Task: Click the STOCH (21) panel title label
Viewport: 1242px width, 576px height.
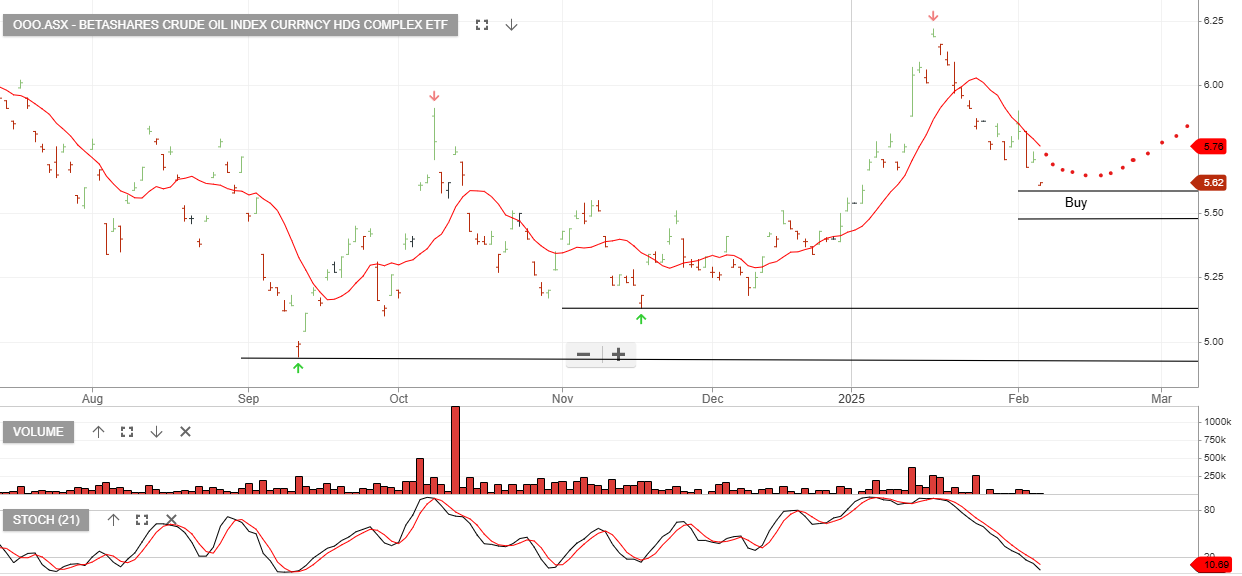Action: point(47,520)
